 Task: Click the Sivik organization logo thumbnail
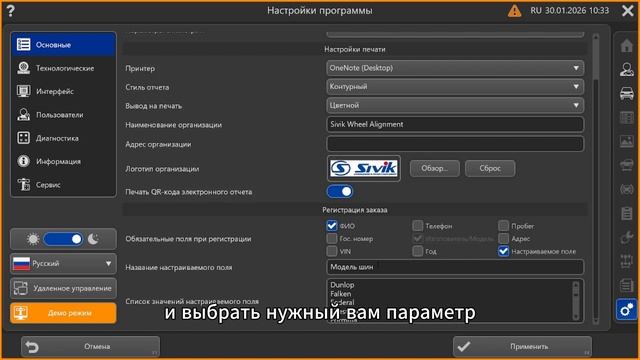[364, 168]
